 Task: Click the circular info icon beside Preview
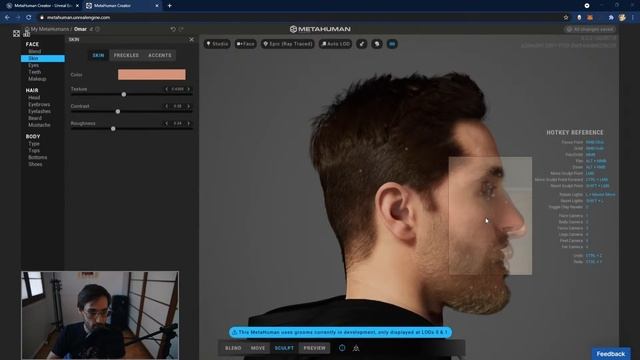pyautogui.click(x=342, y=348)
